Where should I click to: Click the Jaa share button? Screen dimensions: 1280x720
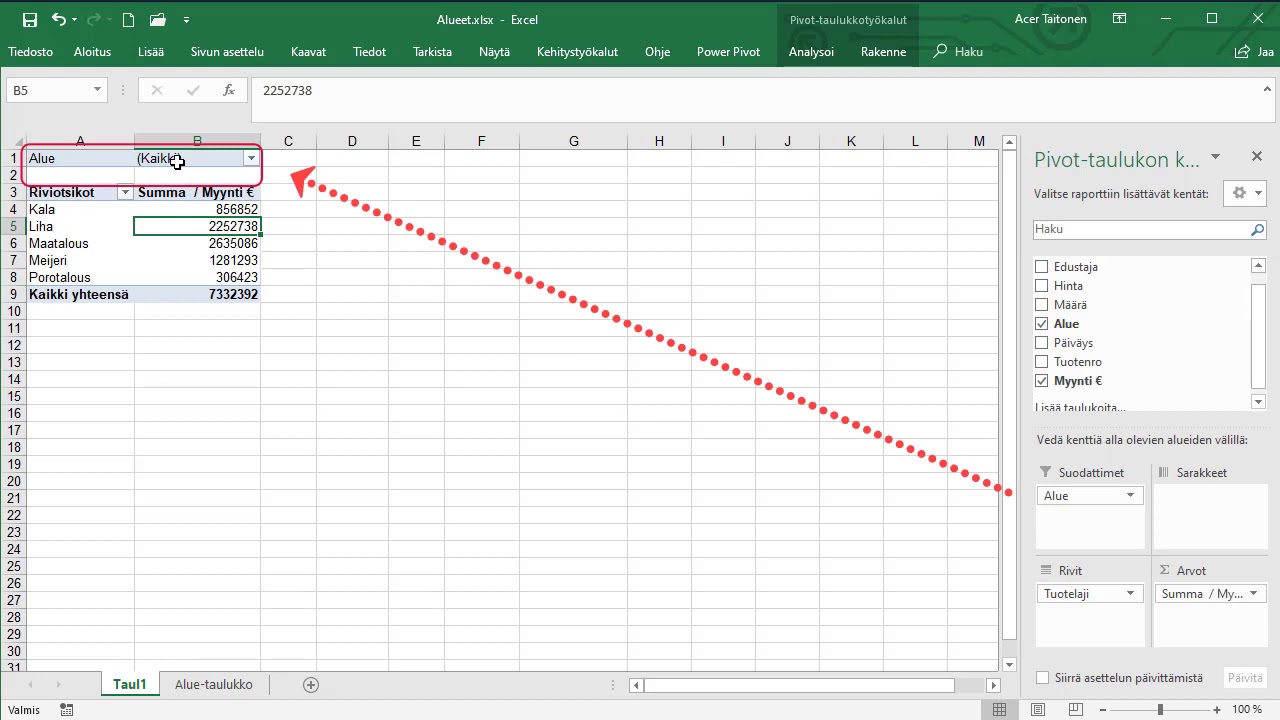click(x=1255, y=52)
